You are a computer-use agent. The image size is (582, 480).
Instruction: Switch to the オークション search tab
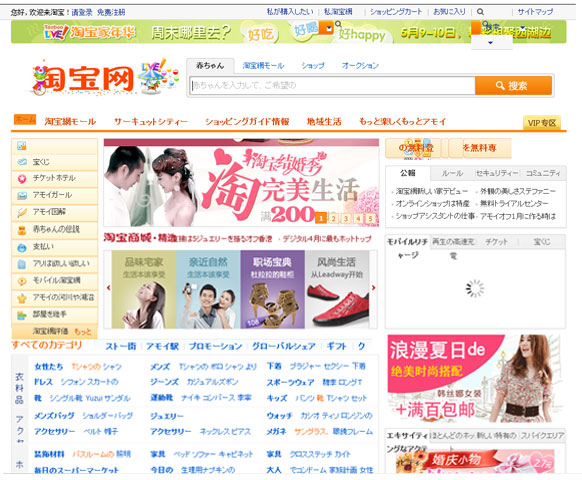360,66
